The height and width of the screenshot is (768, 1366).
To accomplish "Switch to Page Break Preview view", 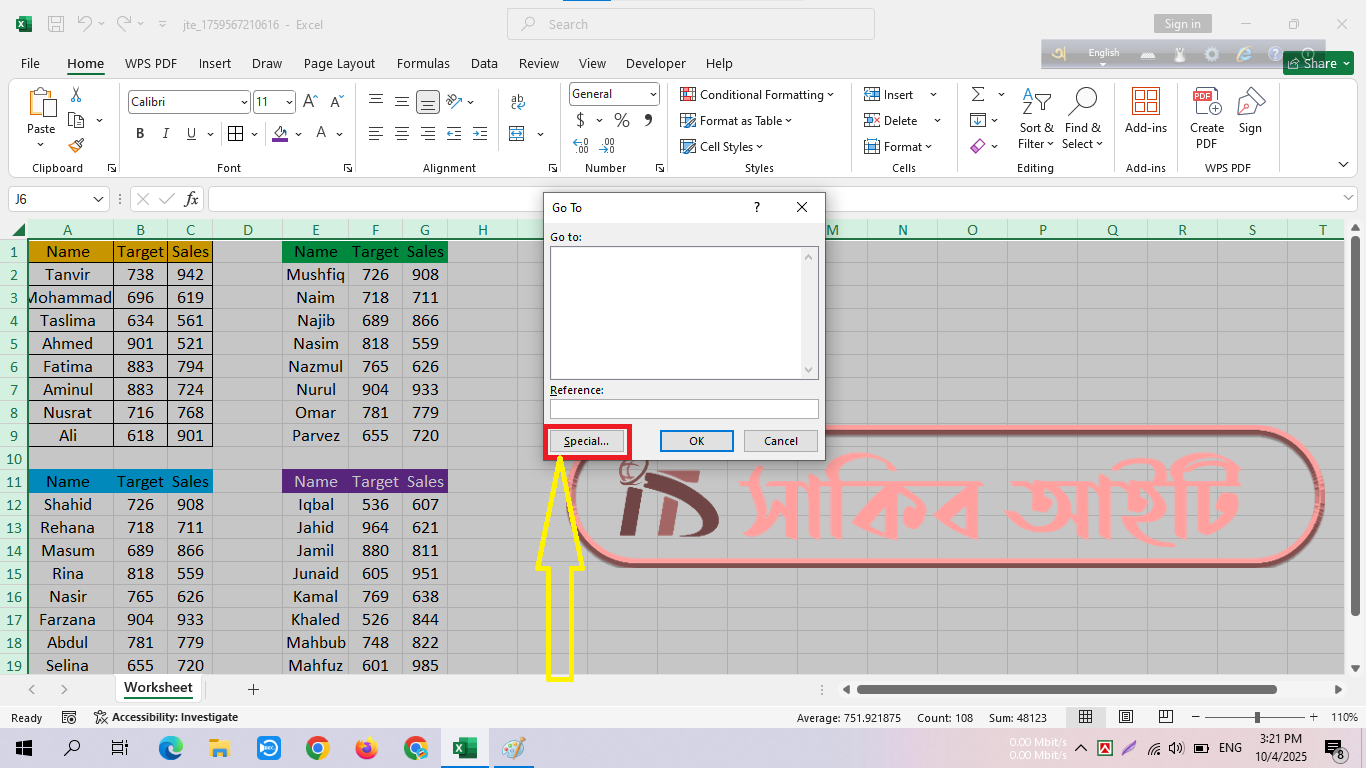I will [x=1165, y=717].
